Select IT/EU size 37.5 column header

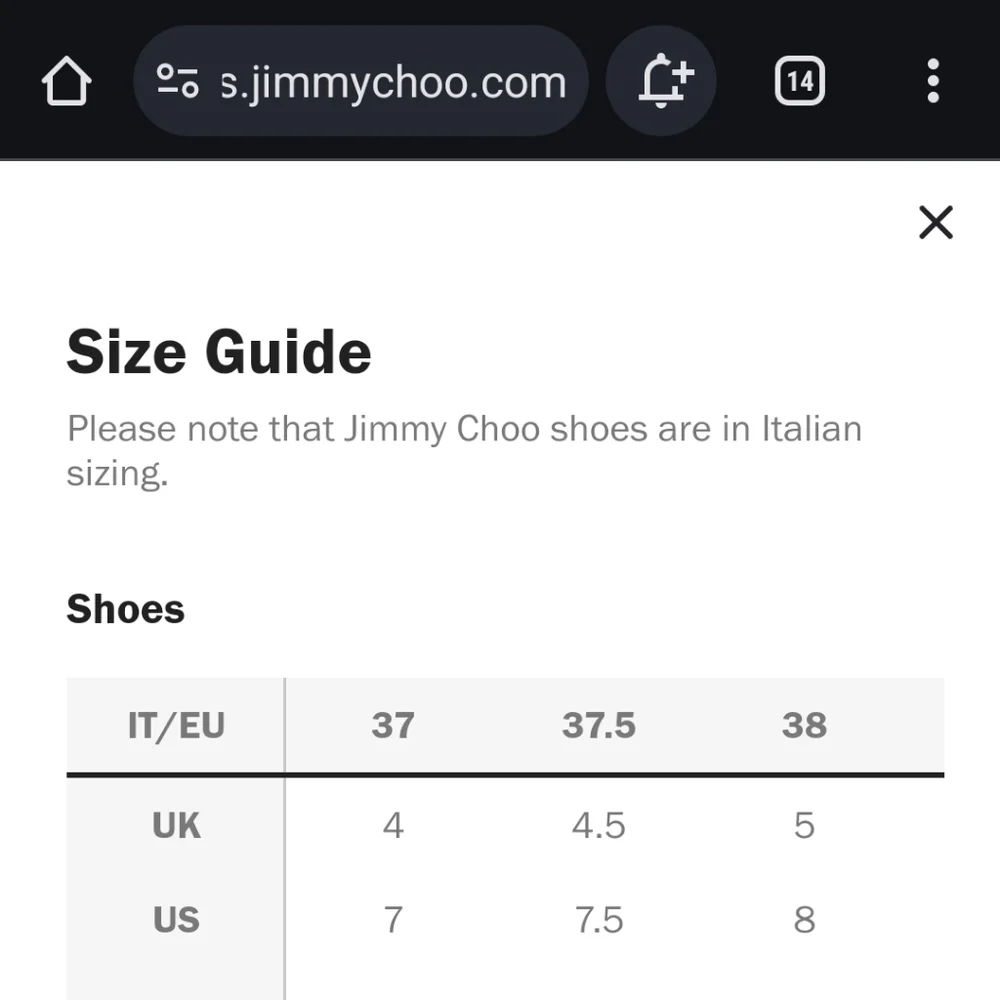tap(598, 726)
